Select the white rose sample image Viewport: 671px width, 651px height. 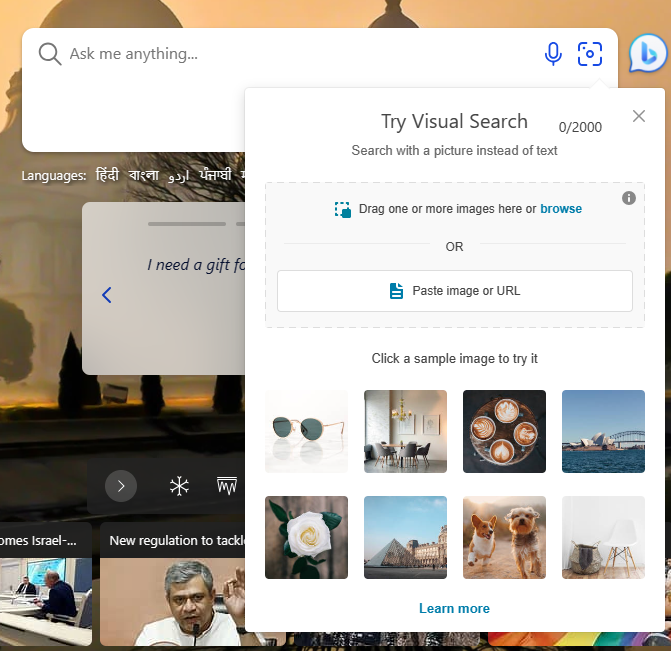pos(306,537)
